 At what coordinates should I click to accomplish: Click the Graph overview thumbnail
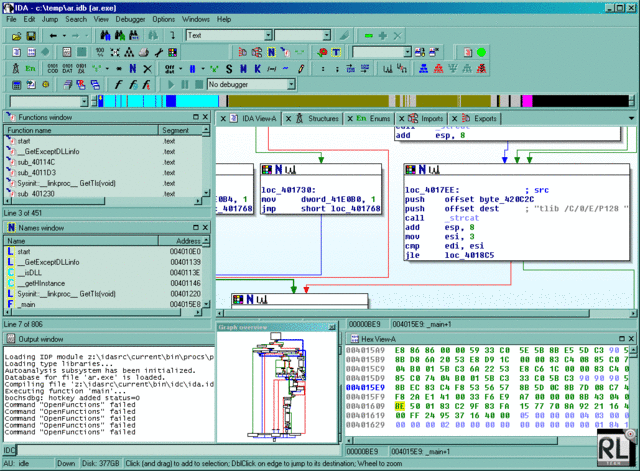[277, 387]
